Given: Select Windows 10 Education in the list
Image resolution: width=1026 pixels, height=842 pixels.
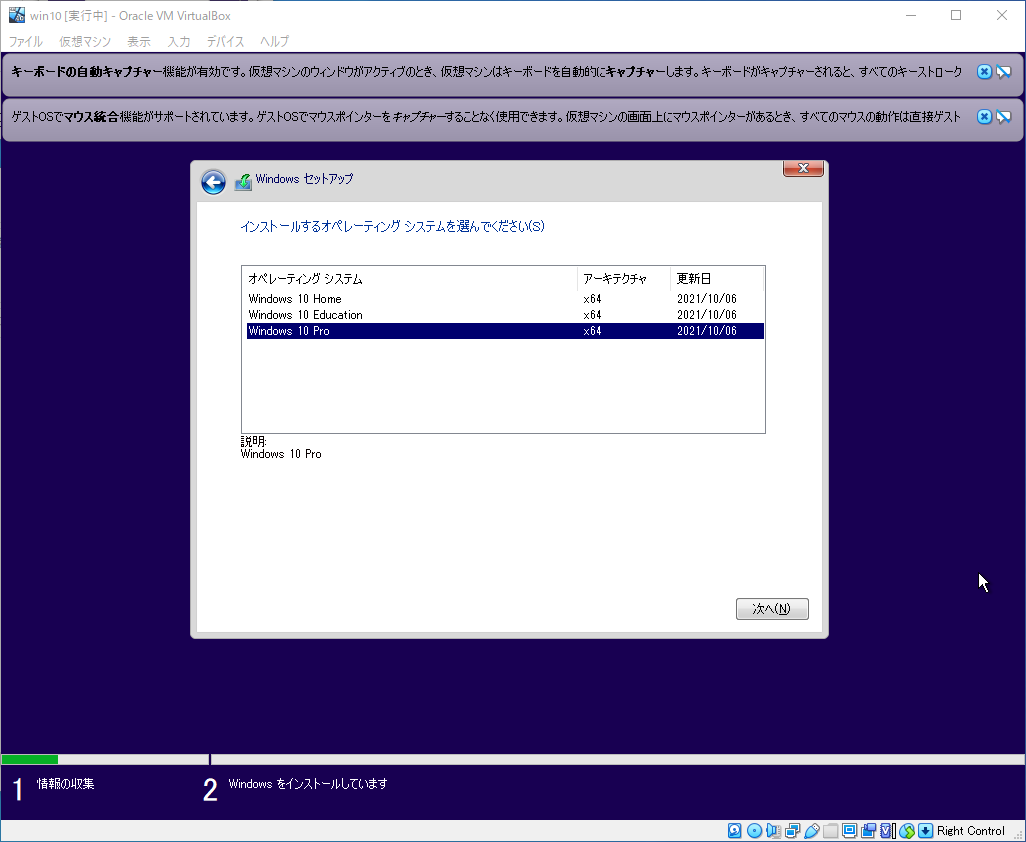Looking at the screenshot, I should coord(505,315).
